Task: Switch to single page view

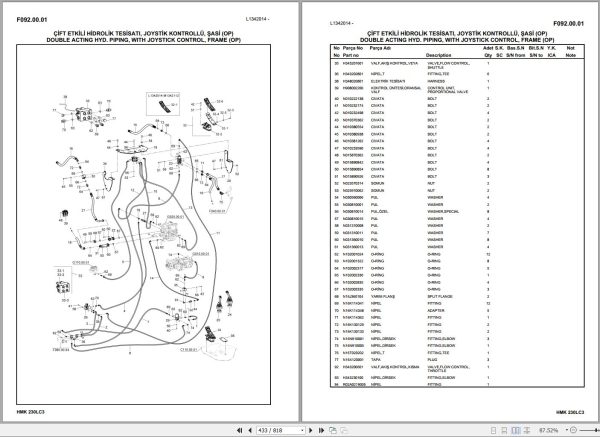Action: click(x=494, y=430)
